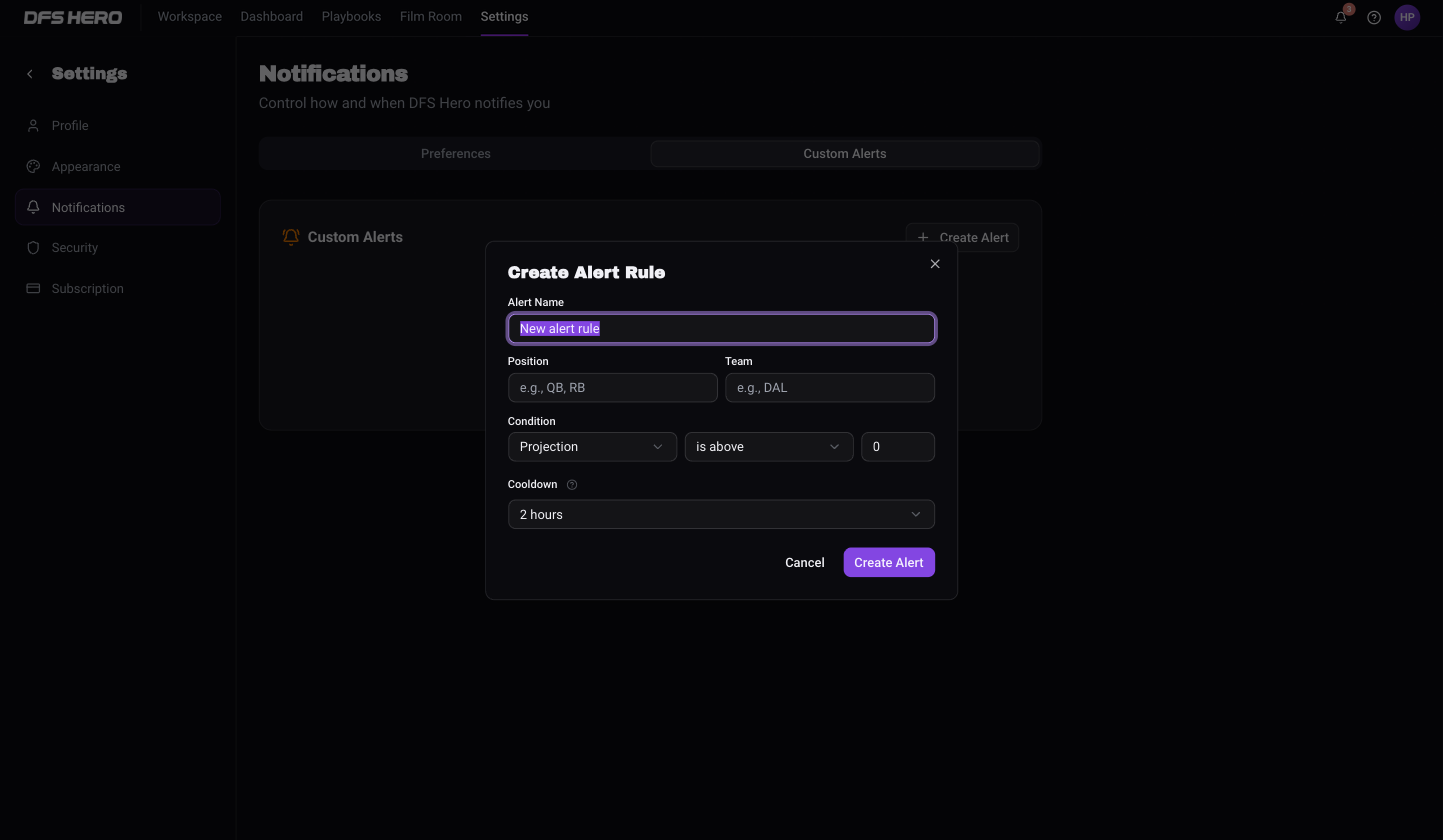Go to Dashboard in top navigation
The image size is (1443, 840).
(x=272, y=17)
